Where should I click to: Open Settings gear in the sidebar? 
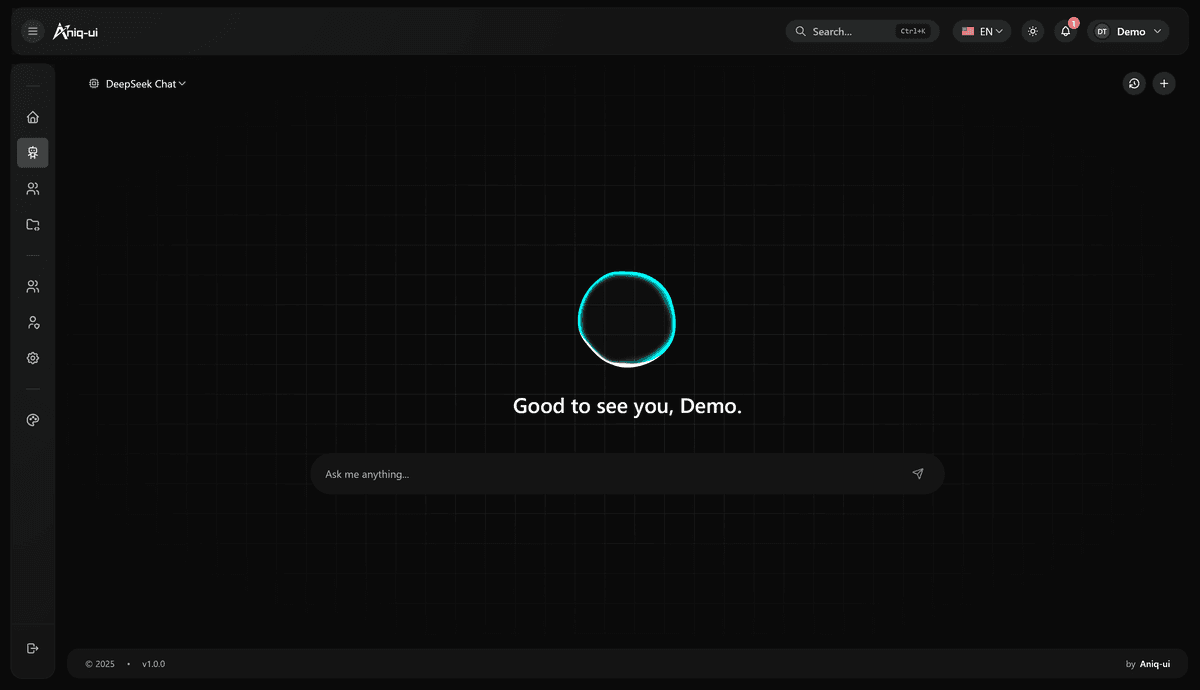point(33,358)
